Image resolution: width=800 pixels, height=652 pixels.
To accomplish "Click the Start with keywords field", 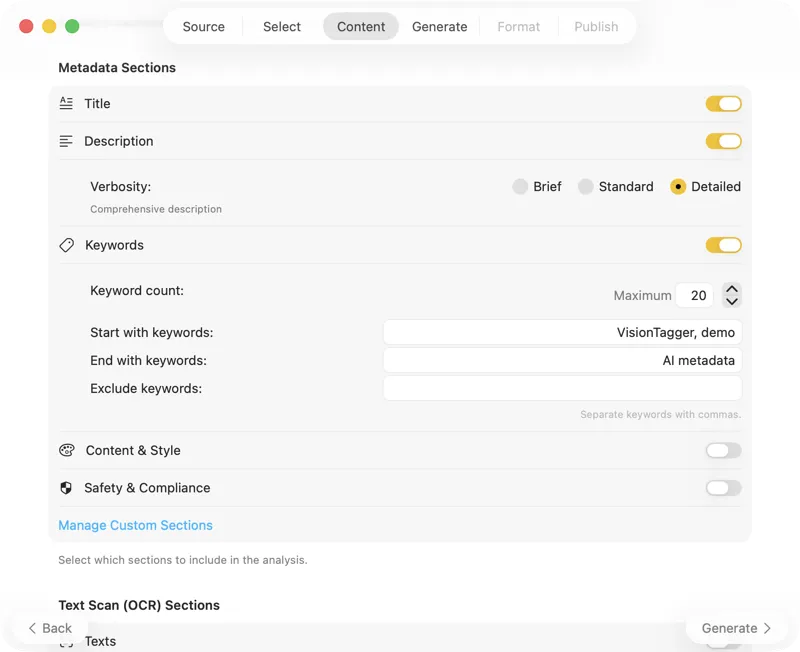I will tap(562, 333).
